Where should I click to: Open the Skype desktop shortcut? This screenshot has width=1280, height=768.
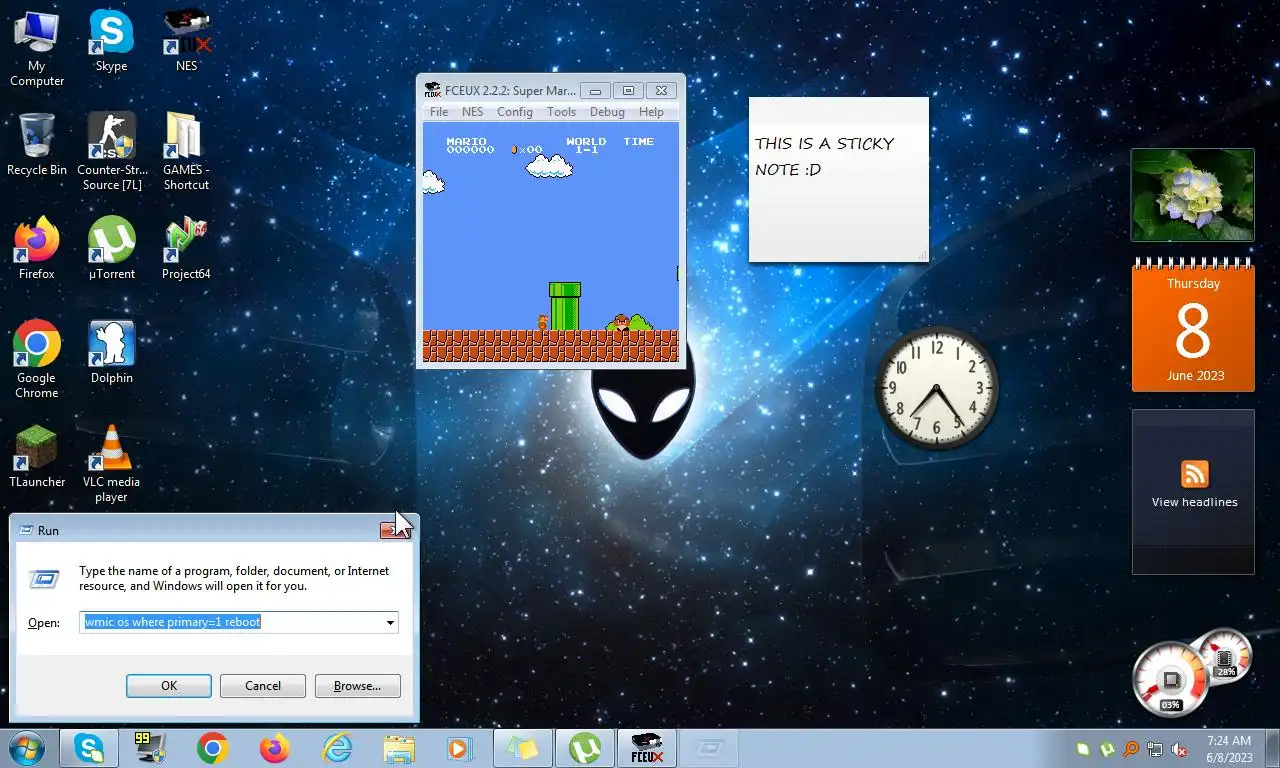(x=111, y=41)
